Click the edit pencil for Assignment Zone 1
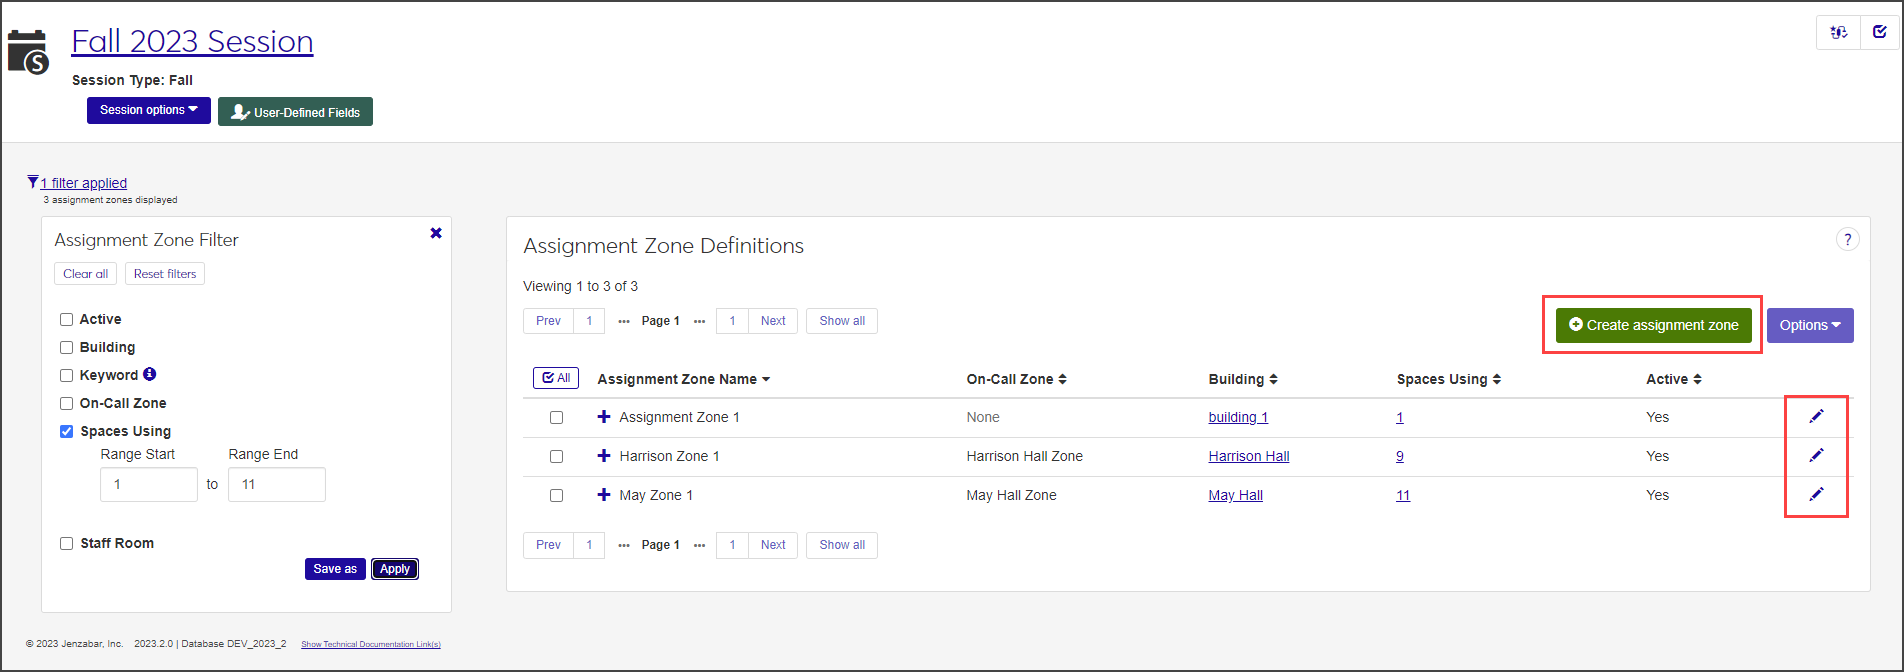The width and height of the screenshot is (1904, 672). [1816, 417]
